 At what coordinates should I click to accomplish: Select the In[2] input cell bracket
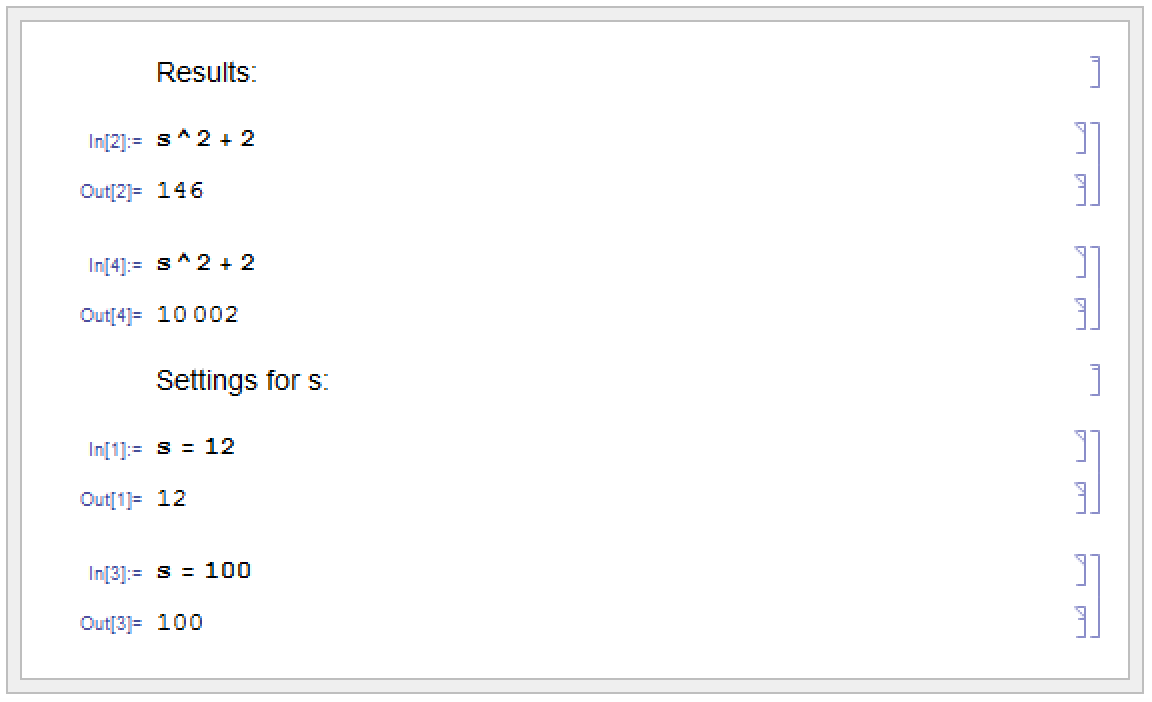click(x=1081, y=138)
